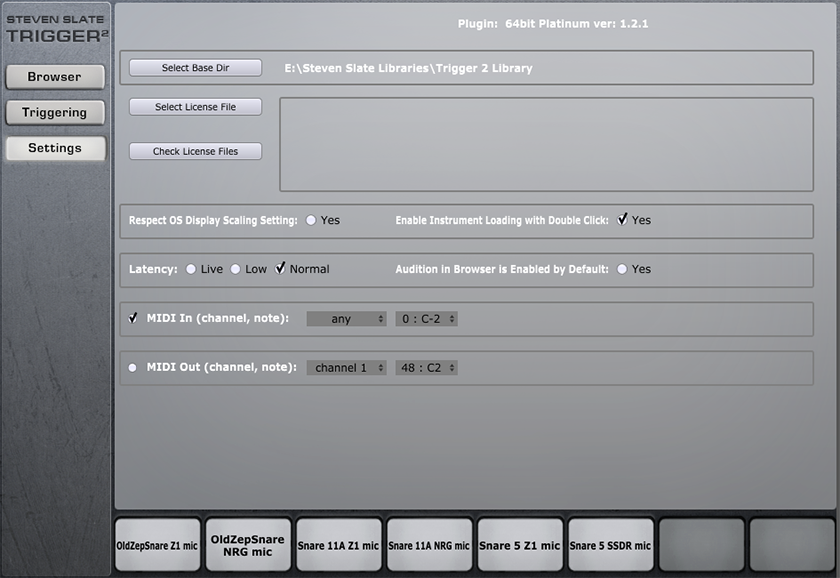The height and width of the screenshot is (578, 840).
Task: Enable Audition in Browser by default
Action: click(622, 269)
